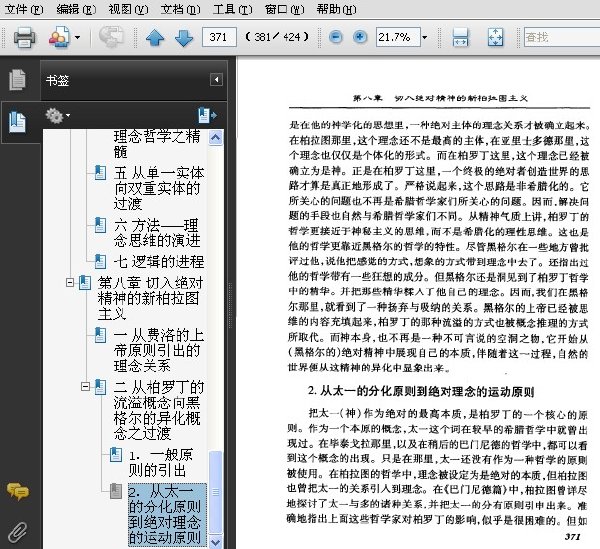This screenshot has height=549, width=600.
Task: Open the zoom percentage dropdown arrow
Action: (x=424, y=37)
